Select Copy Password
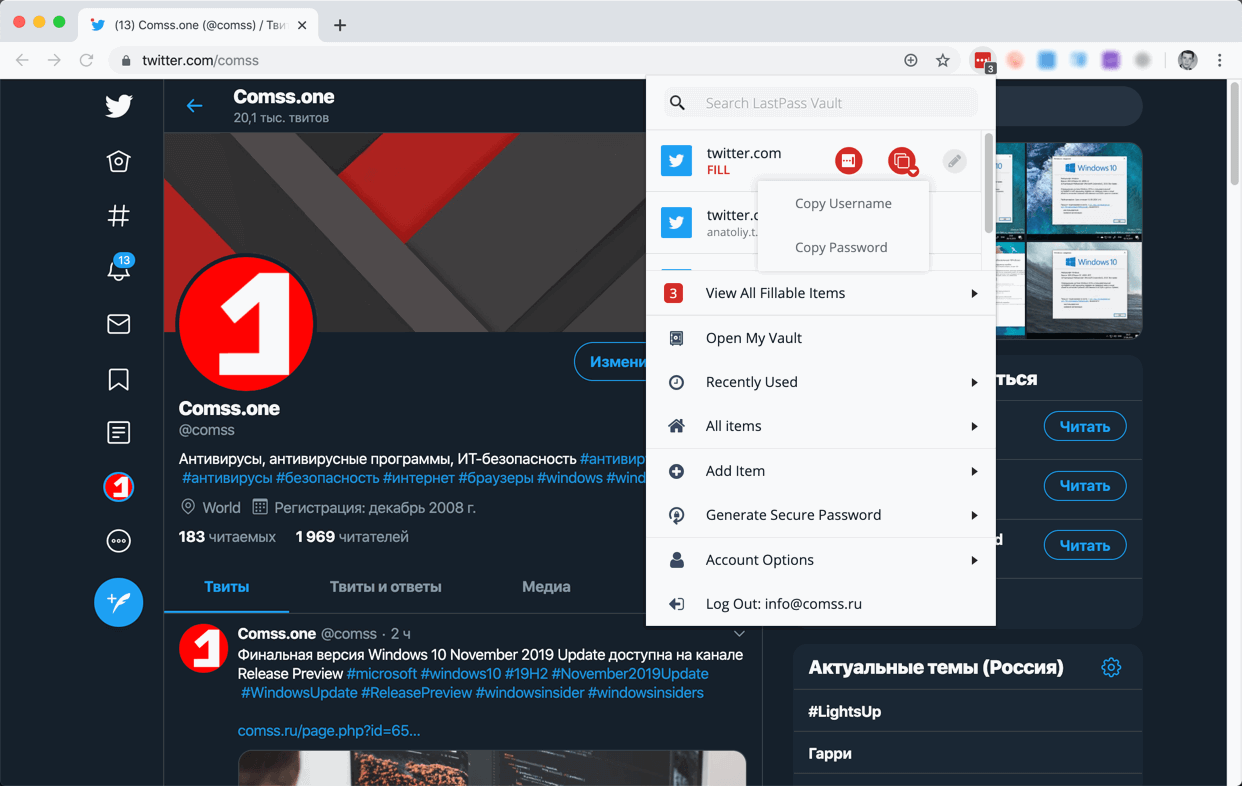Viewport: 1242px width, 786px height. tap(843, 247)
